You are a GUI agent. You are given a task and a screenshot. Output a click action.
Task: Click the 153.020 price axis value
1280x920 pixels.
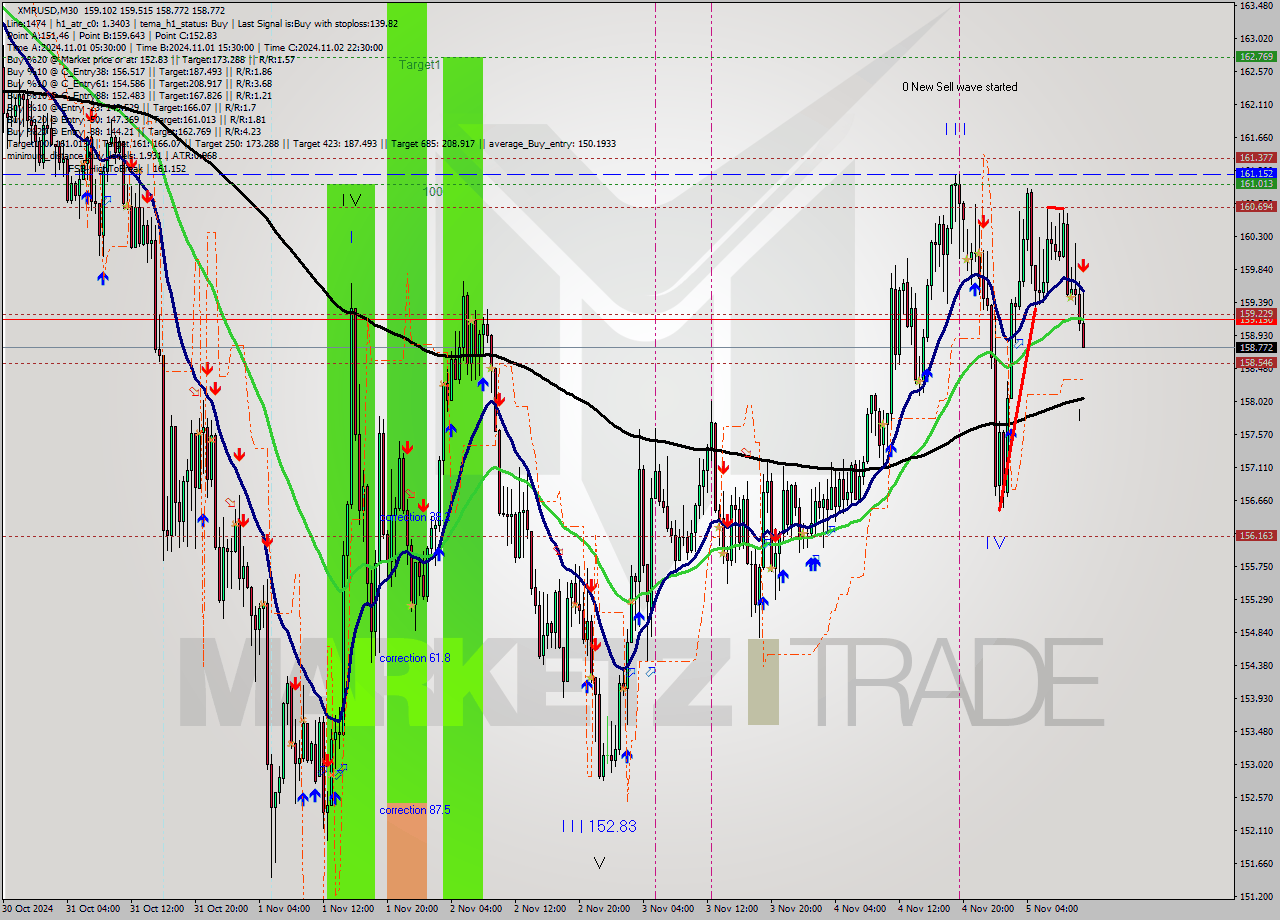[1255, 765]
